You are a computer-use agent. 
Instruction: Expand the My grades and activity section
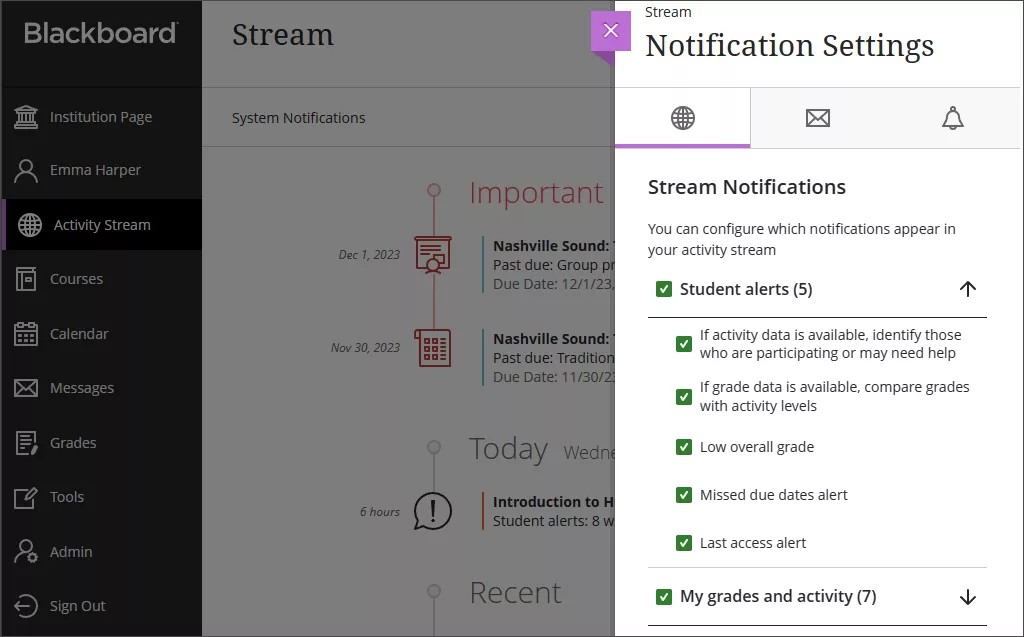coord(967,596)
